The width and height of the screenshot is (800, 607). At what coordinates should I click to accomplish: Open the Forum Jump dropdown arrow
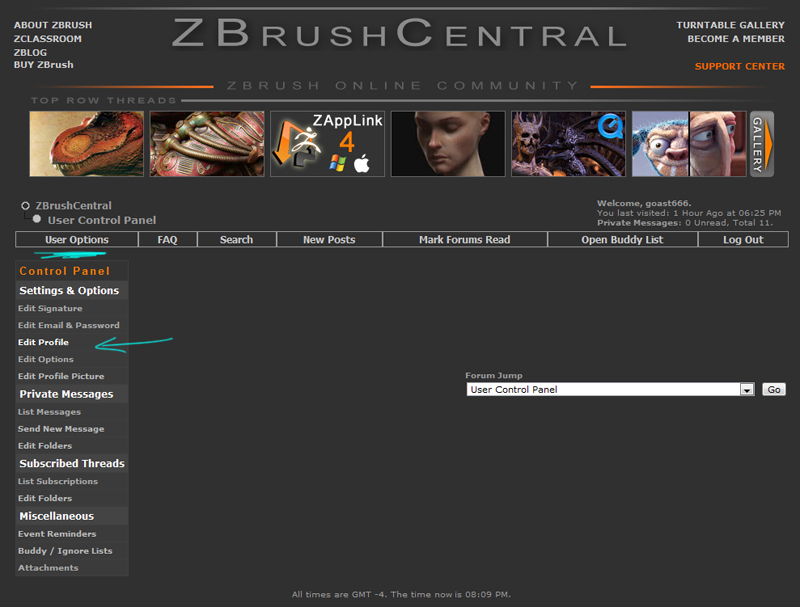[x=747, y=390]
